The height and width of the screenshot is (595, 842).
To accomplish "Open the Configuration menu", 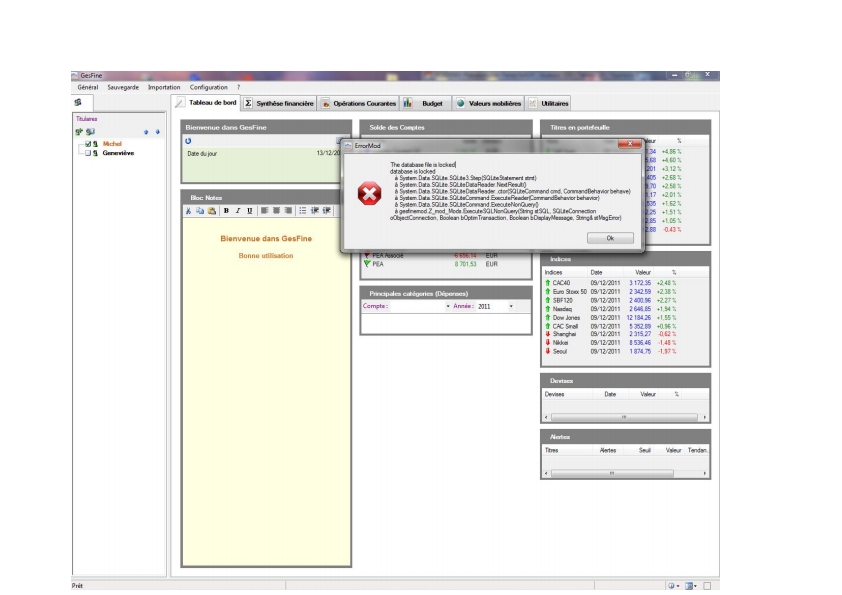I will click(x=208, y=88).
